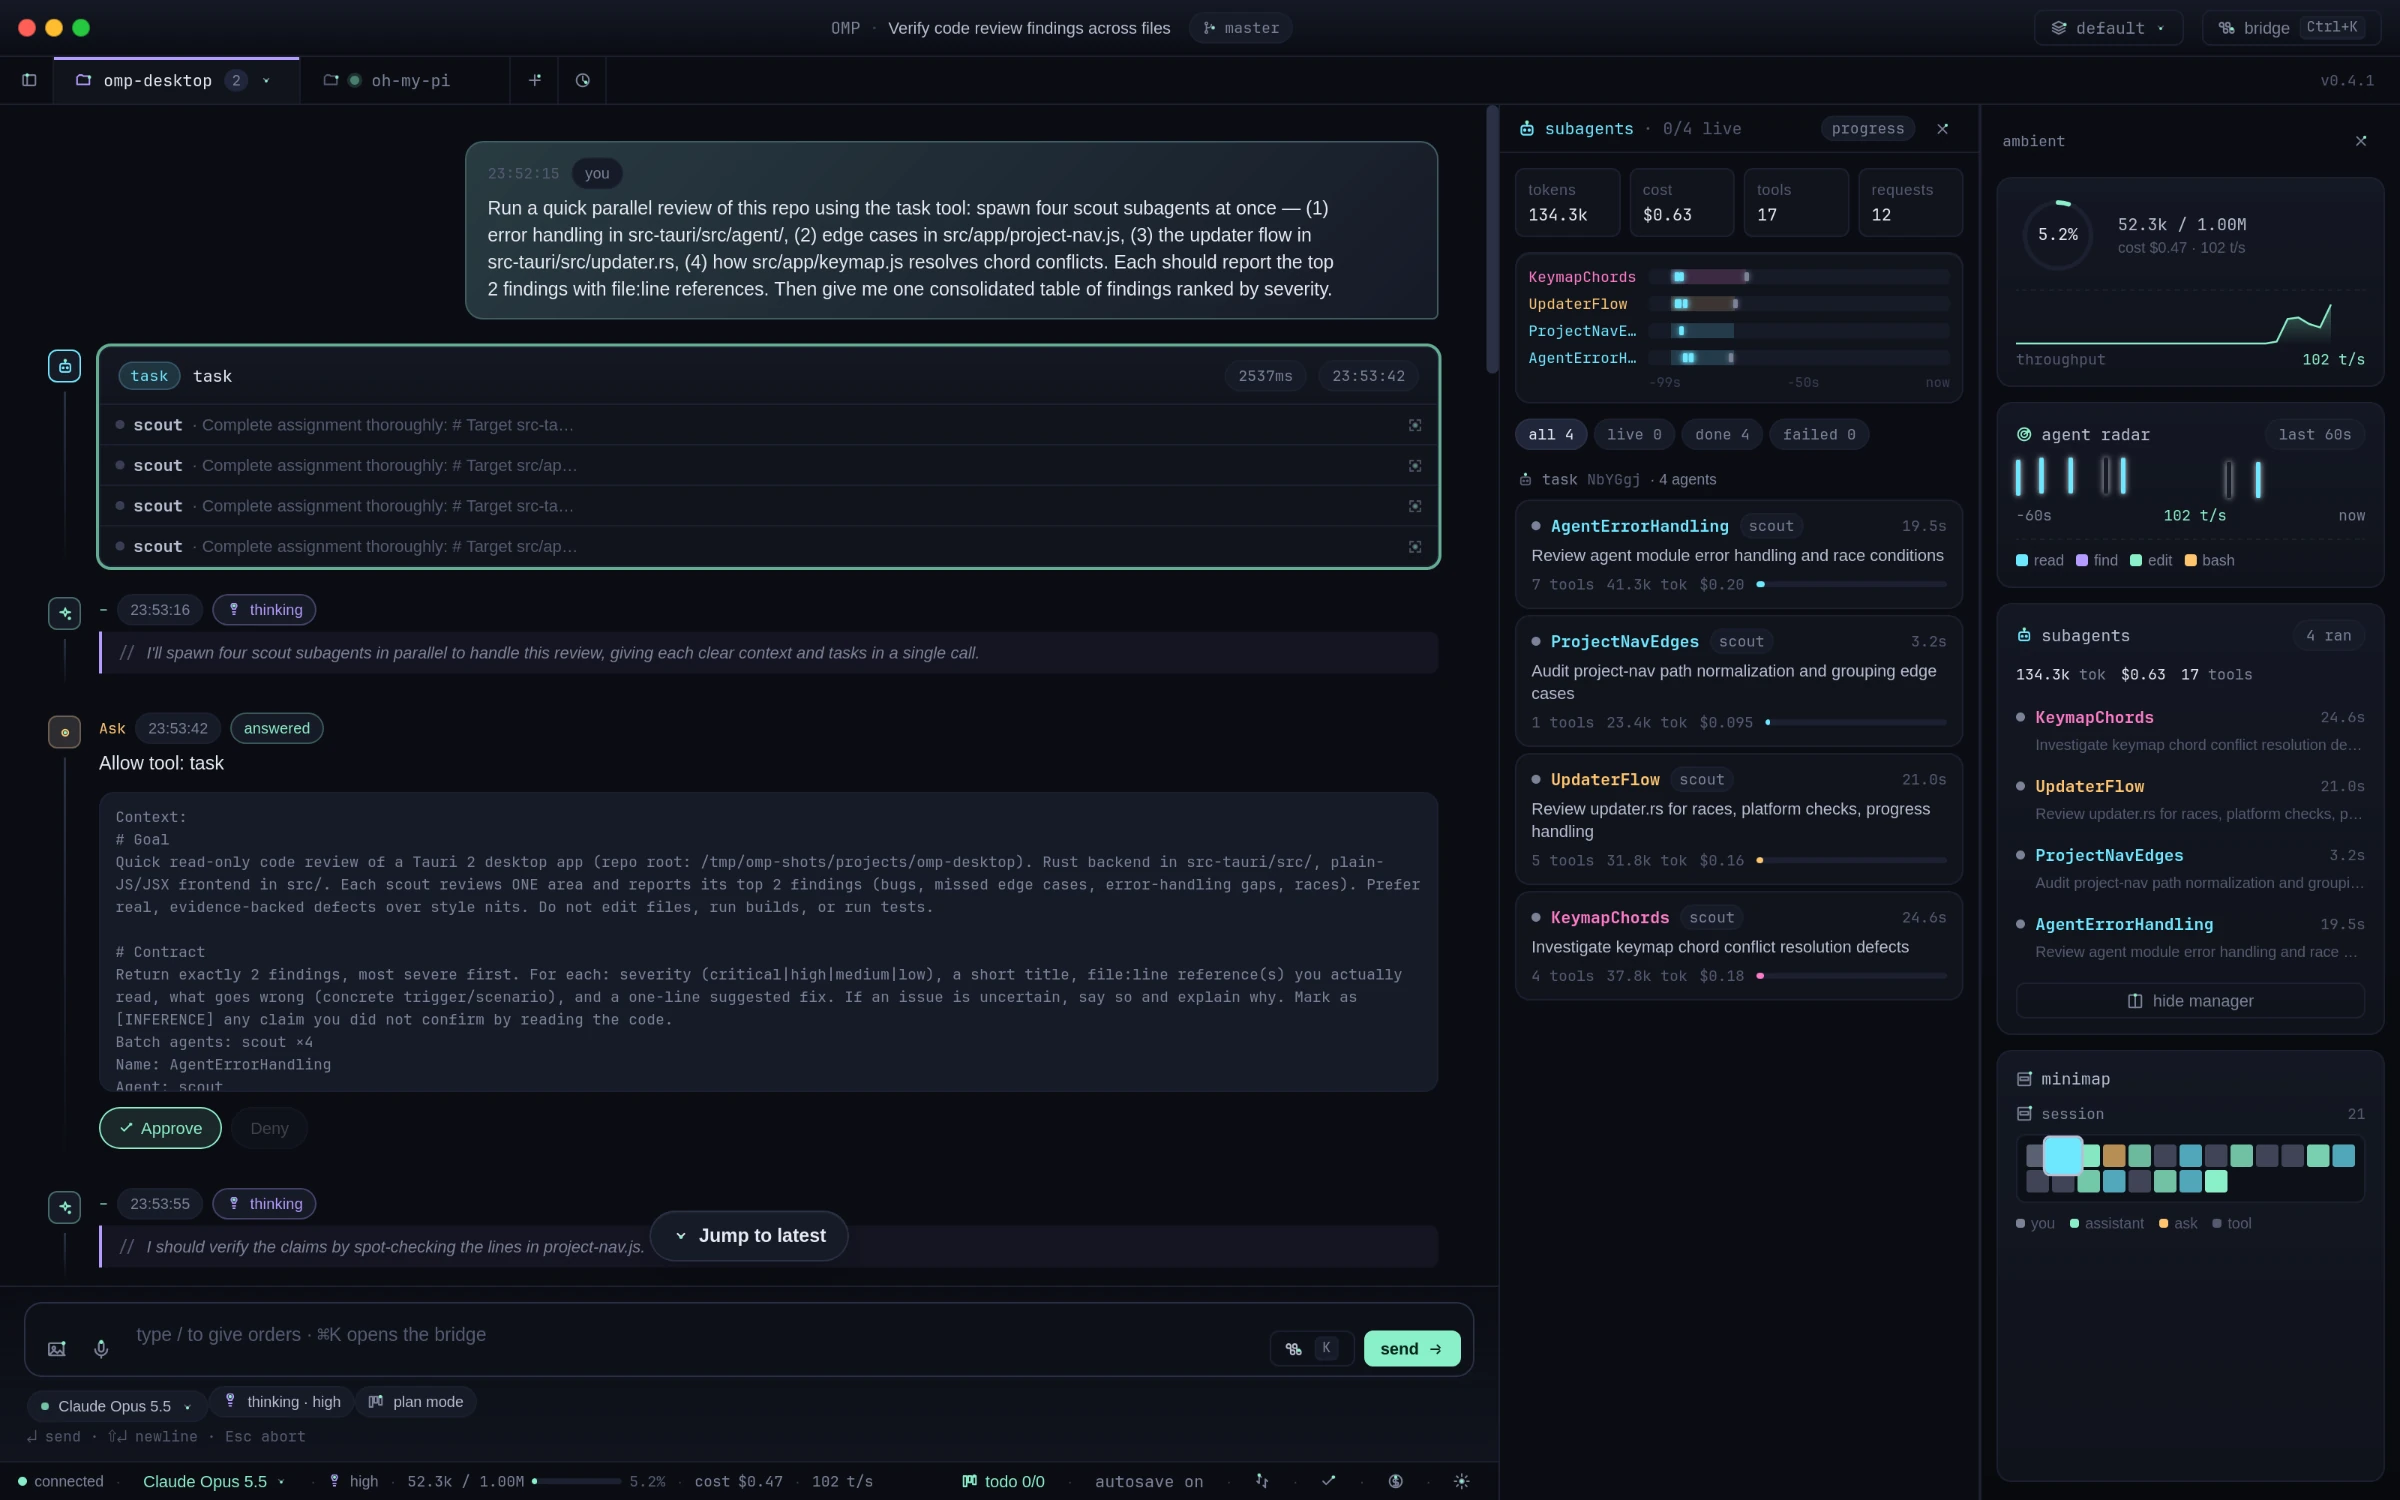
Task: Click the subagents robot icon in panel header
Action: coord(1527,129)
